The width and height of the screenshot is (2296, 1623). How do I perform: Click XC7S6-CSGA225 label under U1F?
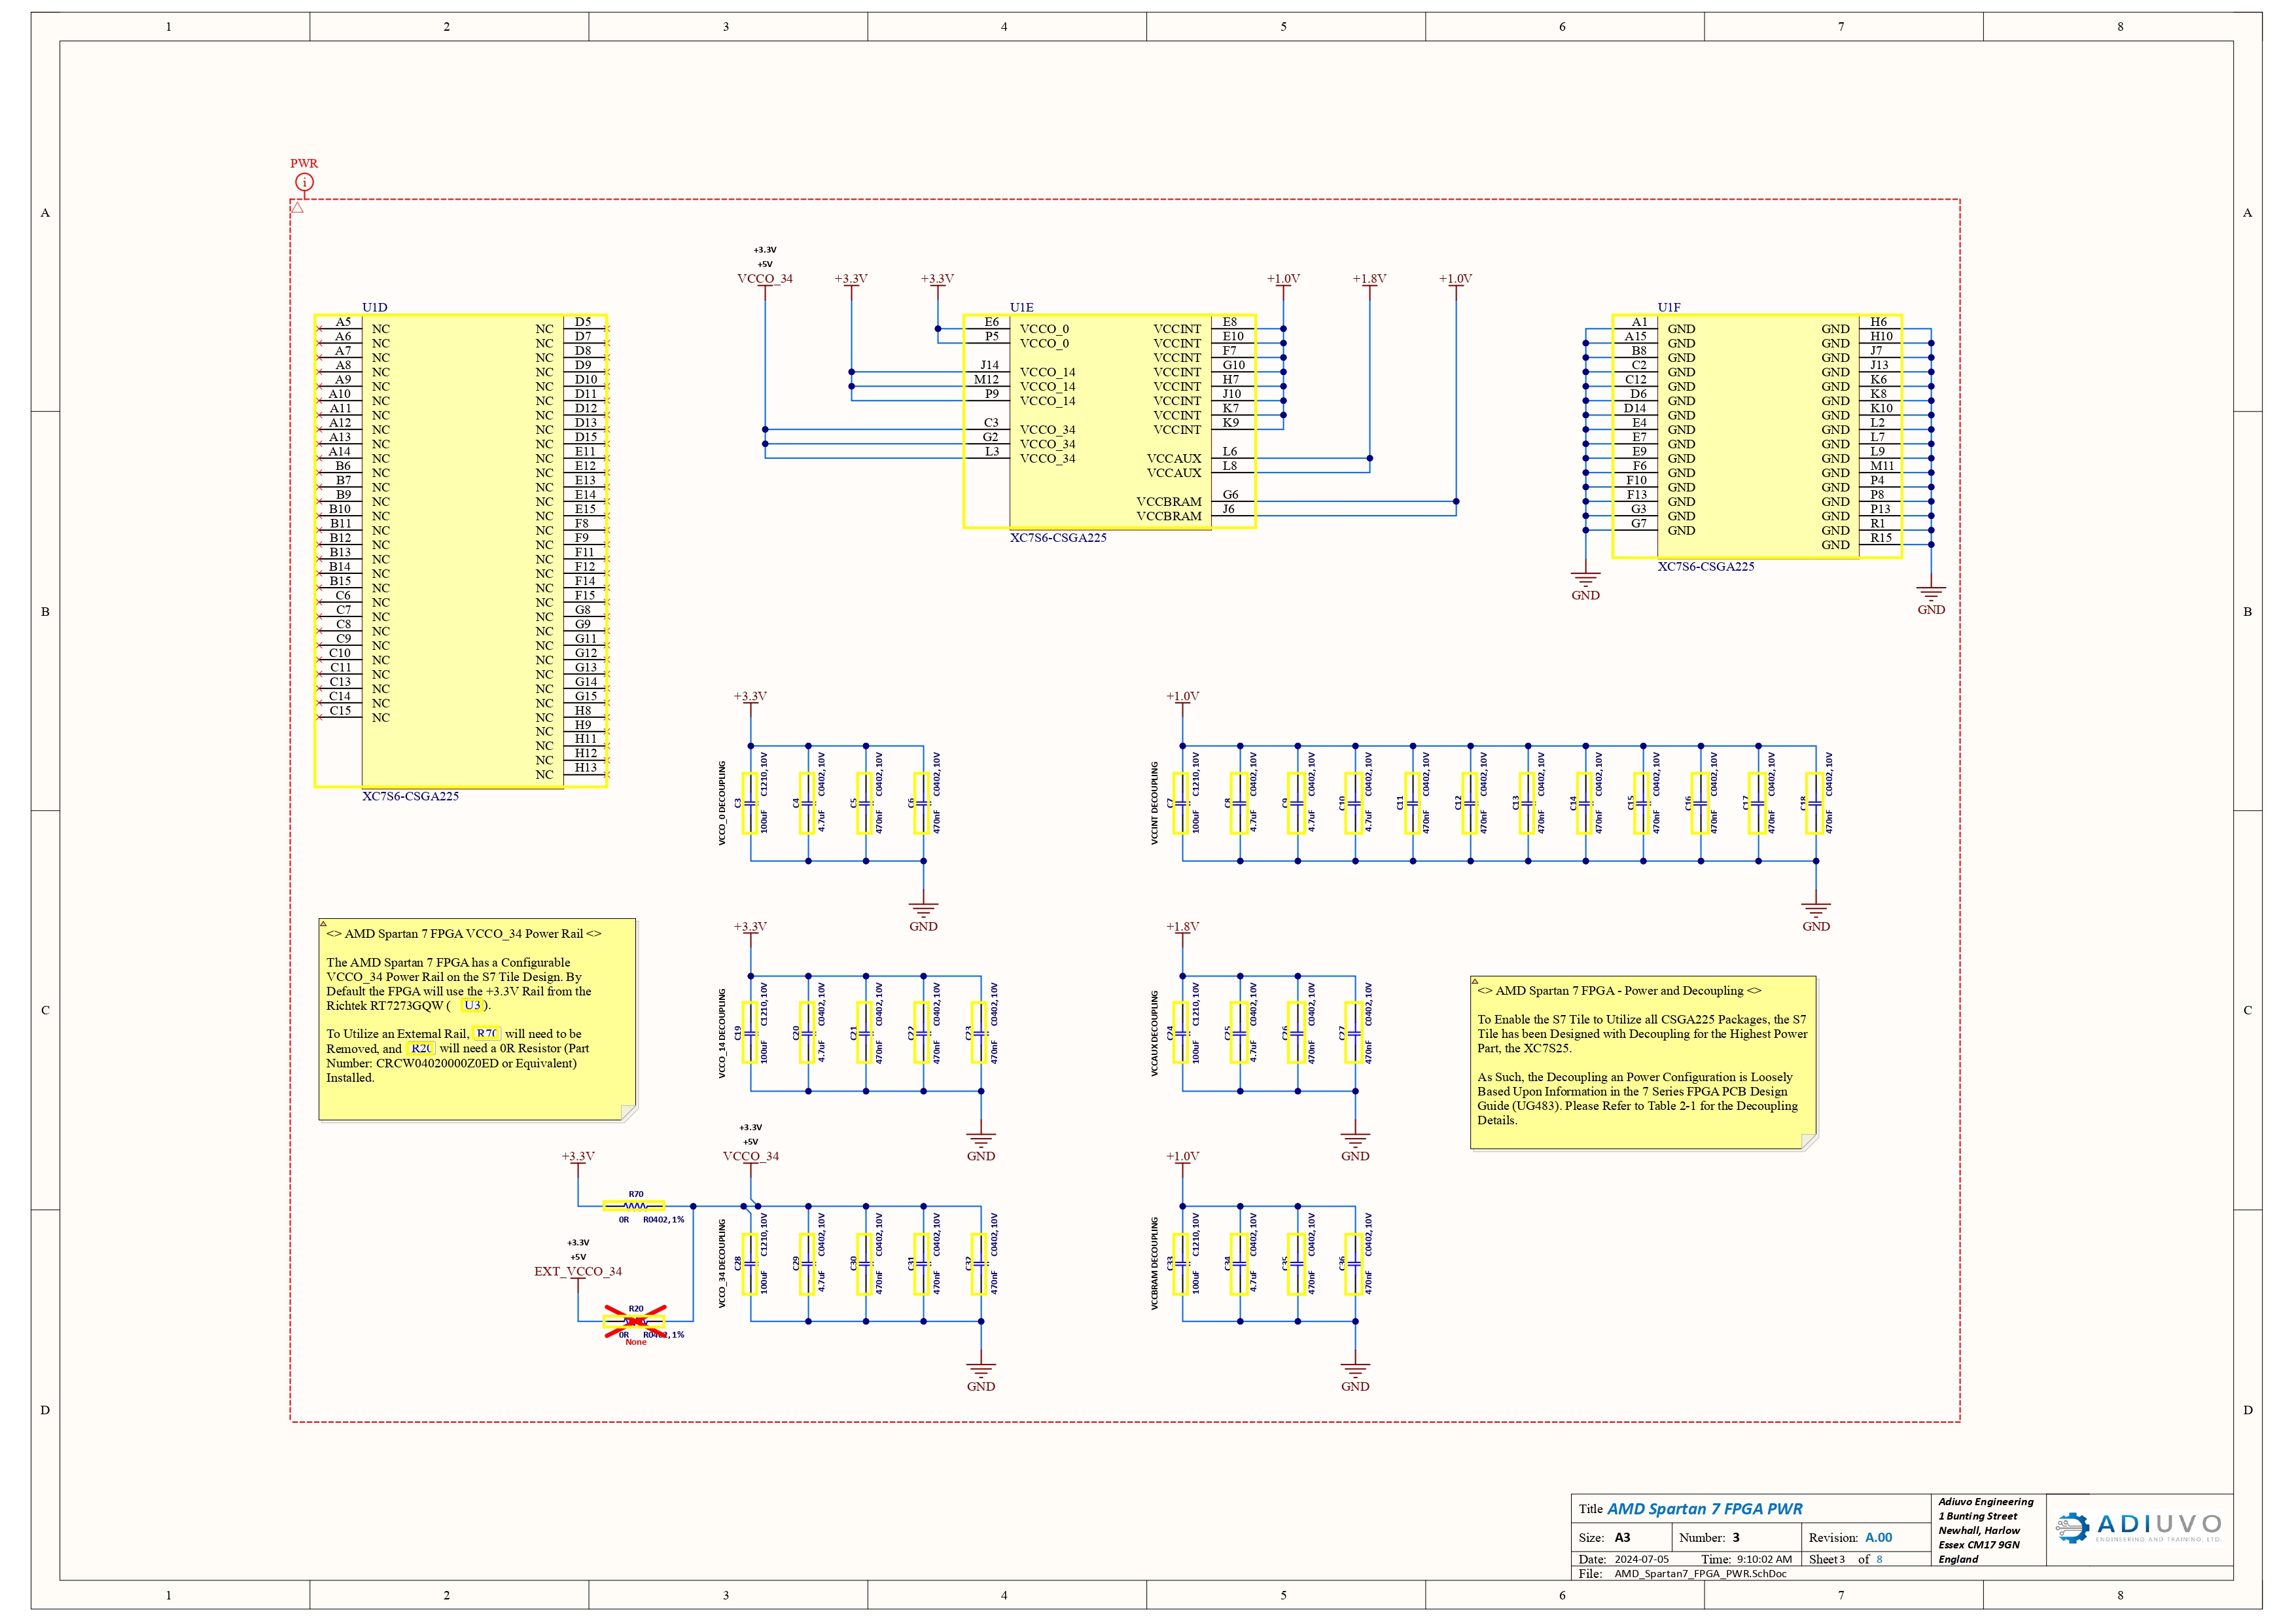coord(1706,566)
